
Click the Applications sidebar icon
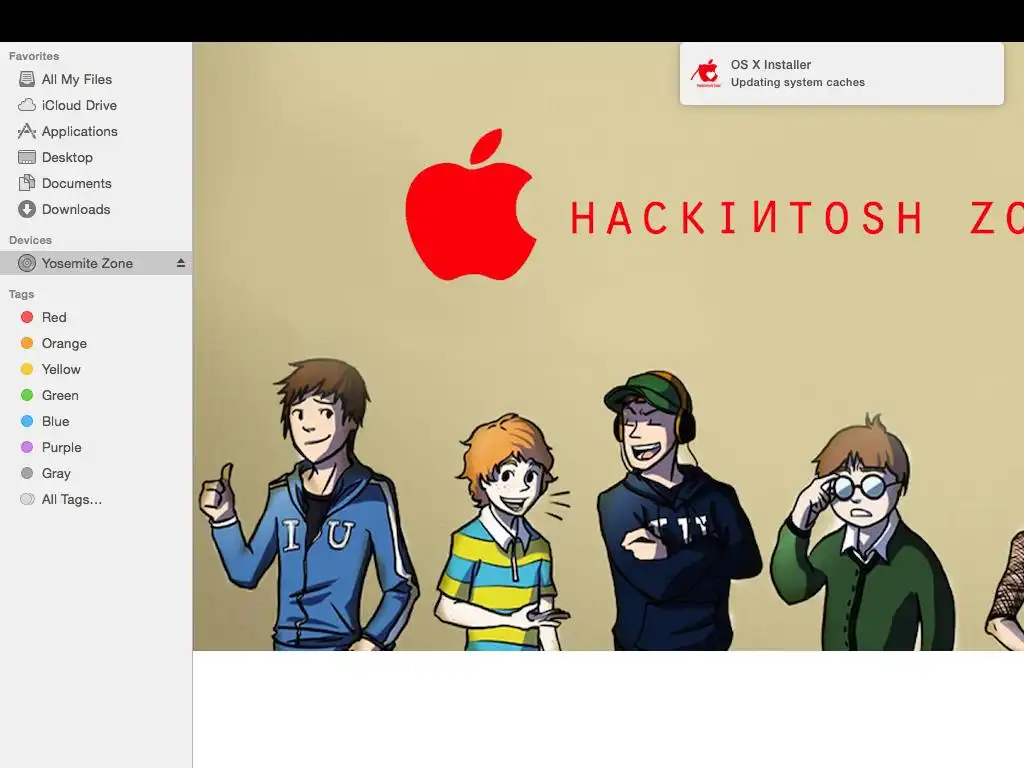point(27,131)
